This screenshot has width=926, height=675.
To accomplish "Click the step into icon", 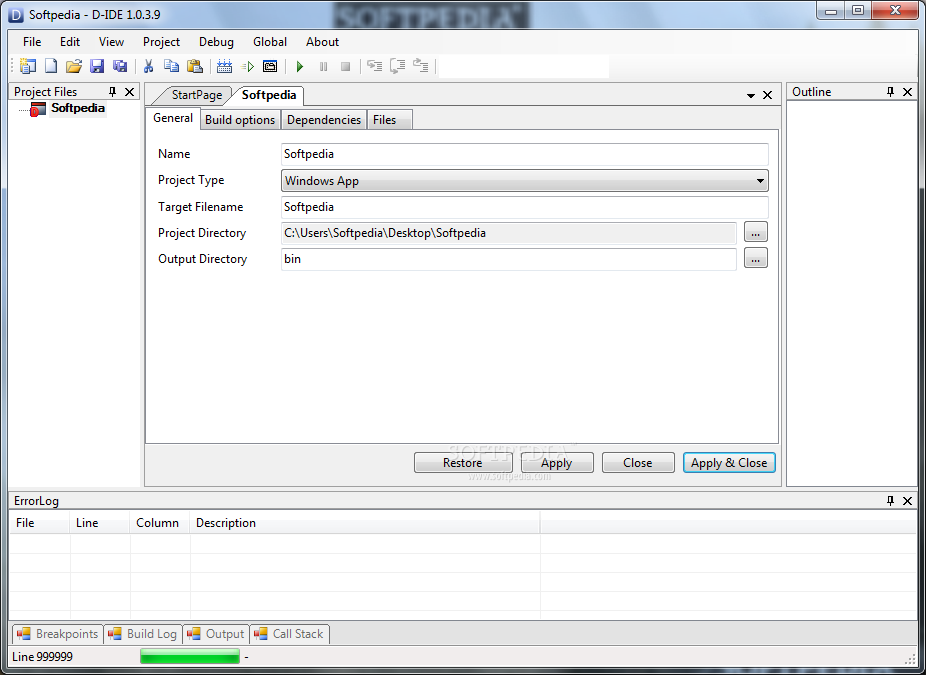I will point(374,66).
